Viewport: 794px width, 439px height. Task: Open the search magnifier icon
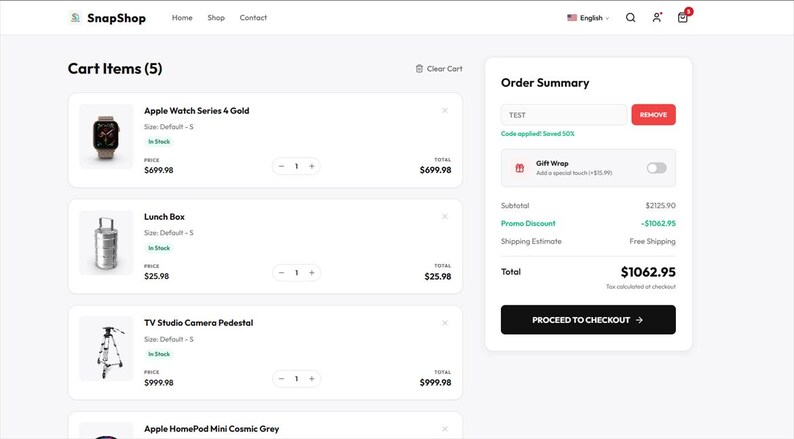tap(630, 18)
